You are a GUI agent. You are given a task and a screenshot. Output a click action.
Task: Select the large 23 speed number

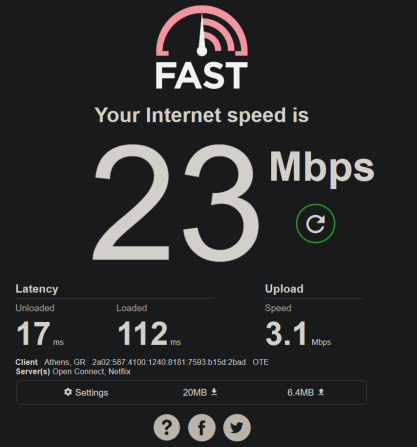[176, 202]
